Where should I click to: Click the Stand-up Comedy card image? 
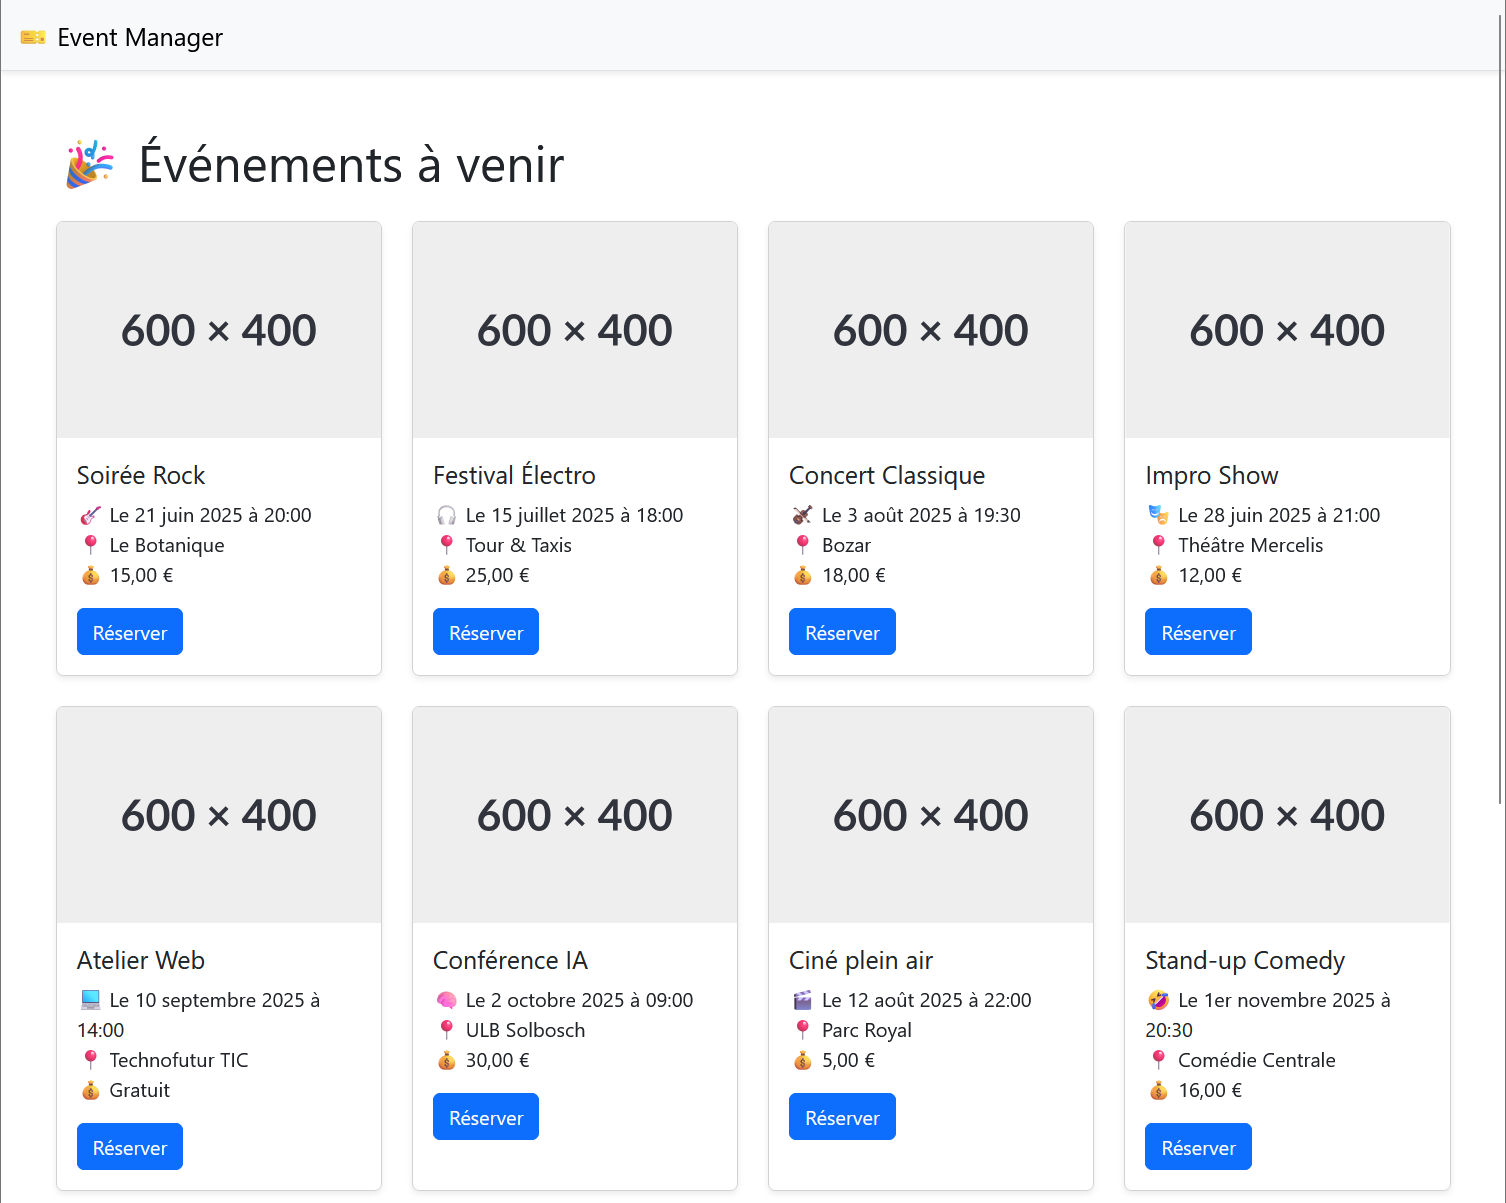(1287, 815)
